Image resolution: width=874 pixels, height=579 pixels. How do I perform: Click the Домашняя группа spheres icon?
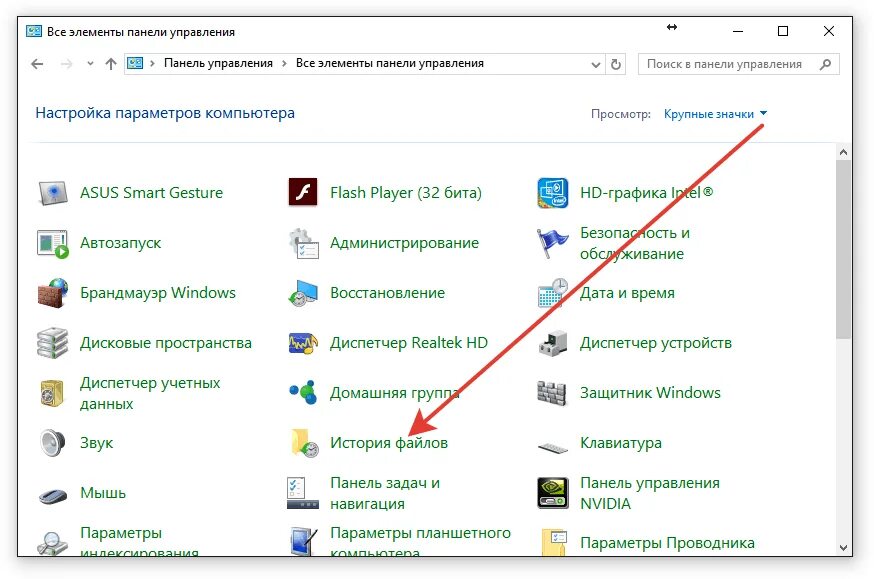[x=303, y=392]
